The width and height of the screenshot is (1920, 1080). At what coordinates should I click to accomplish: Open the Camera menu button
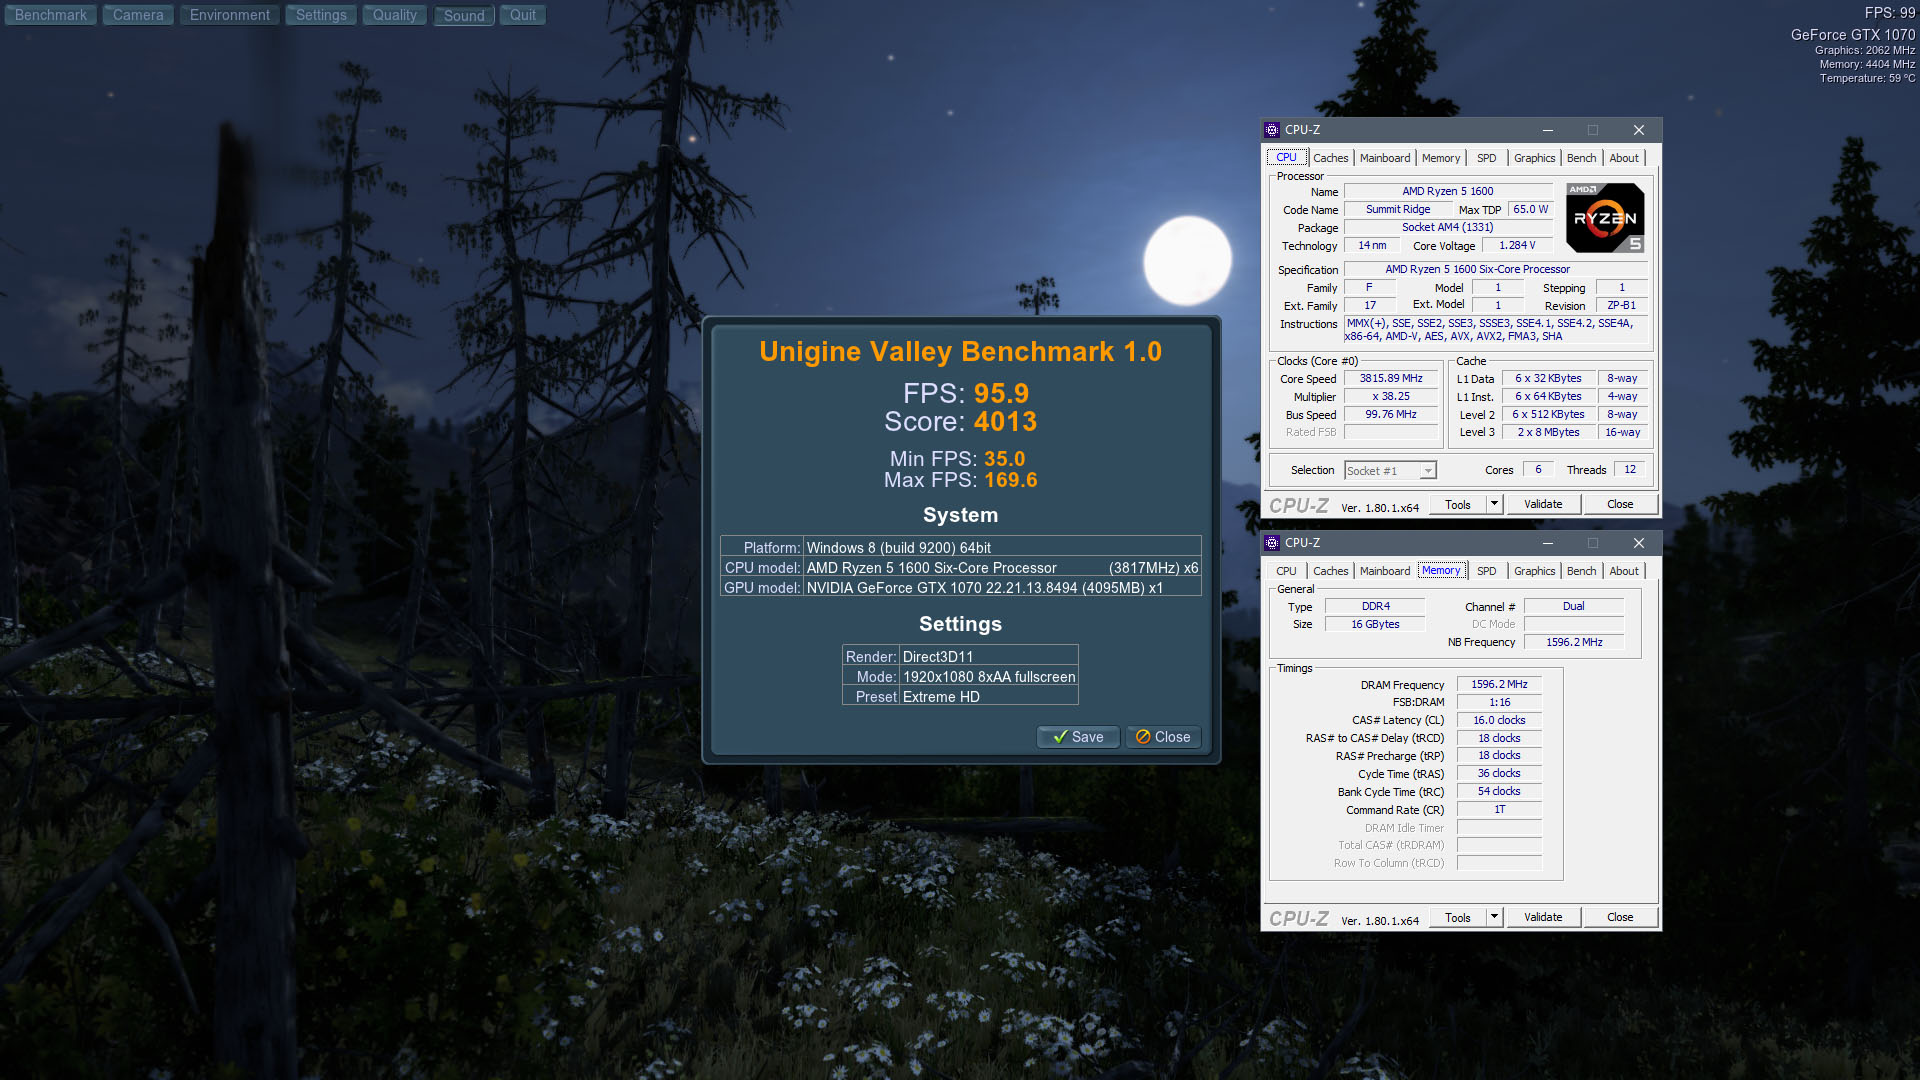138,15
